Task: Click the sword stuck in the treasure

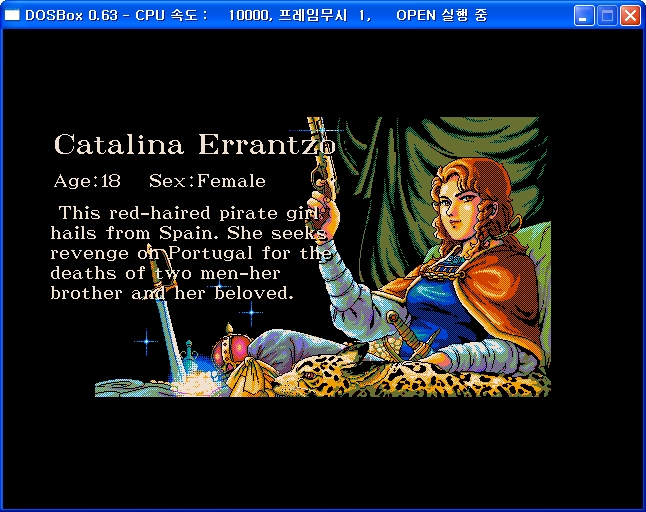Action: pos(166,312)
